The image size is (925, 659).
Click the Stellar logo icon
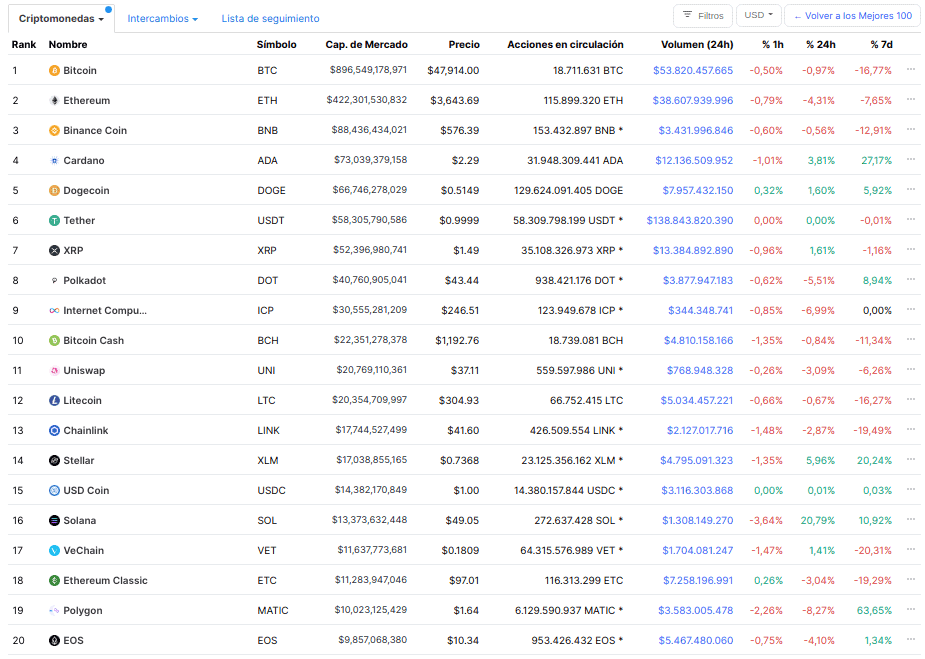click(x=54, y=461)
